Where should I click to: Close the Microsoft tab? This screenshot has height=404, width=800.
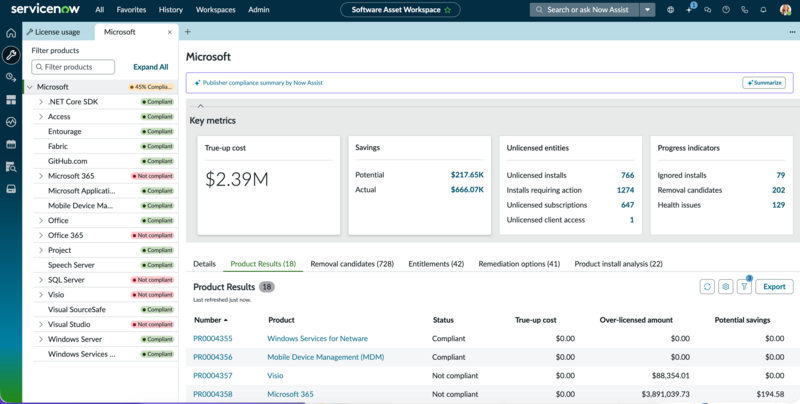click(x=170, y=32)
